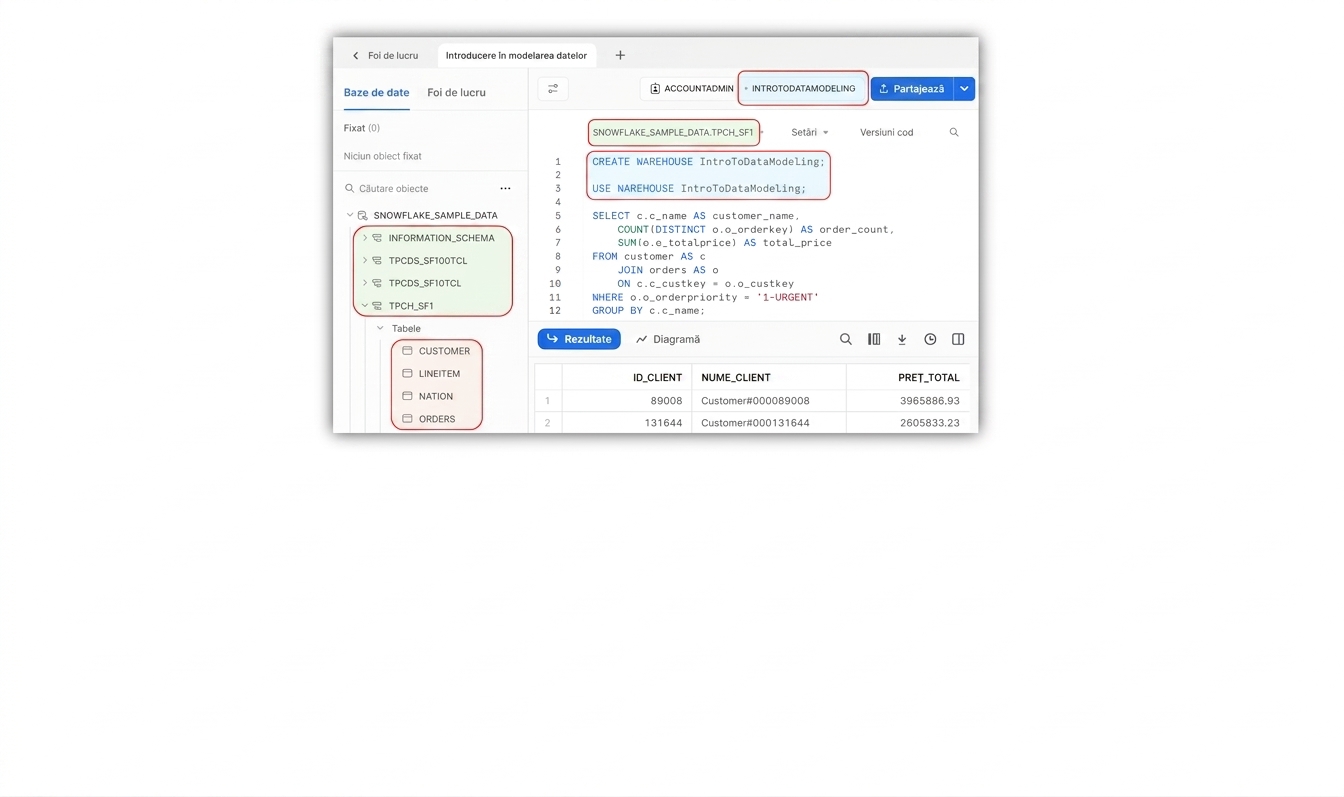Expand the INFORMATION_SCHEMA schema

[x=365, y=238]
